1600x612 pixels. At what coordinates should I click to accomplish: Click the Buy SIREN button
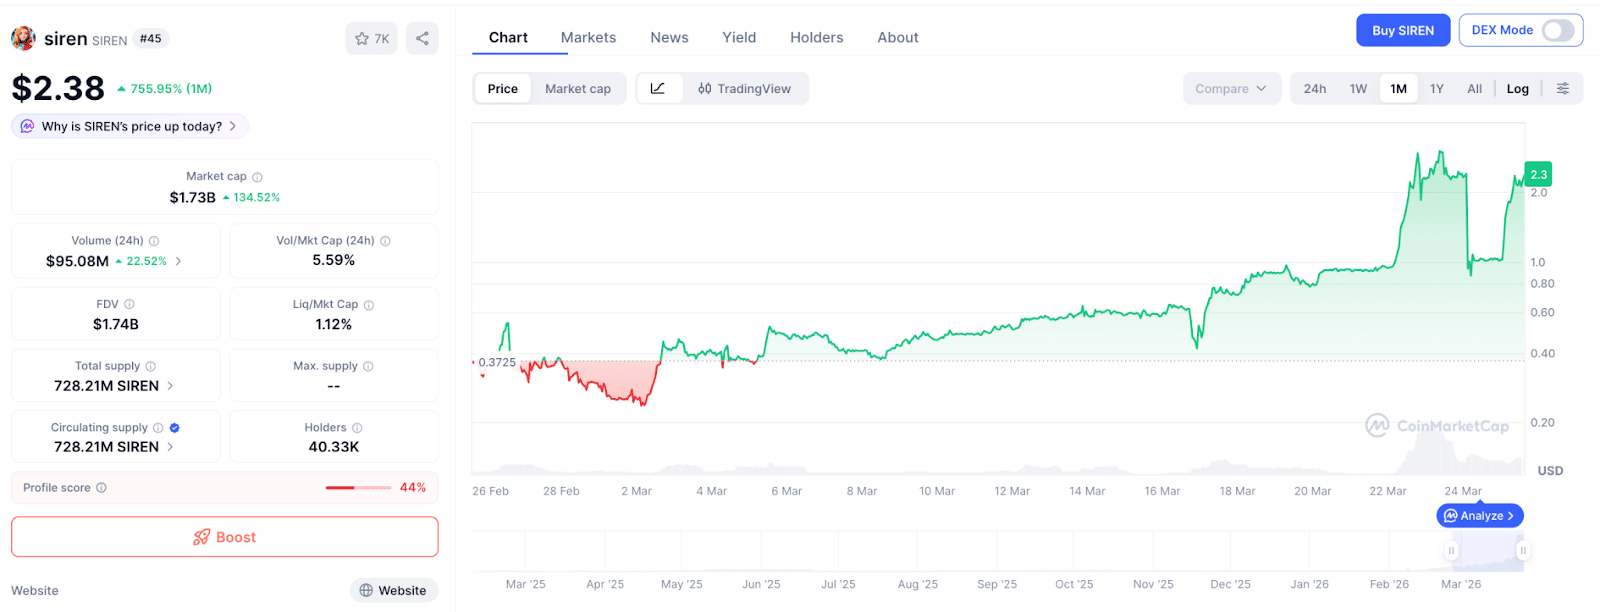(1403, 30)
